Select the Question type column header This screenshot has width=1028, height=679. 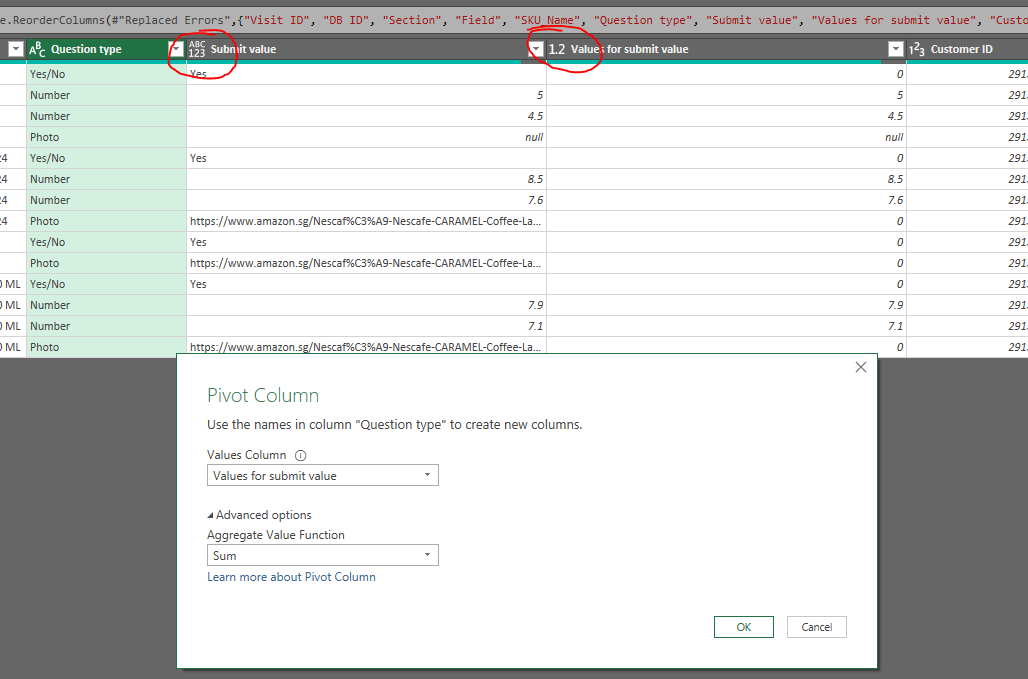pos(106,49)
